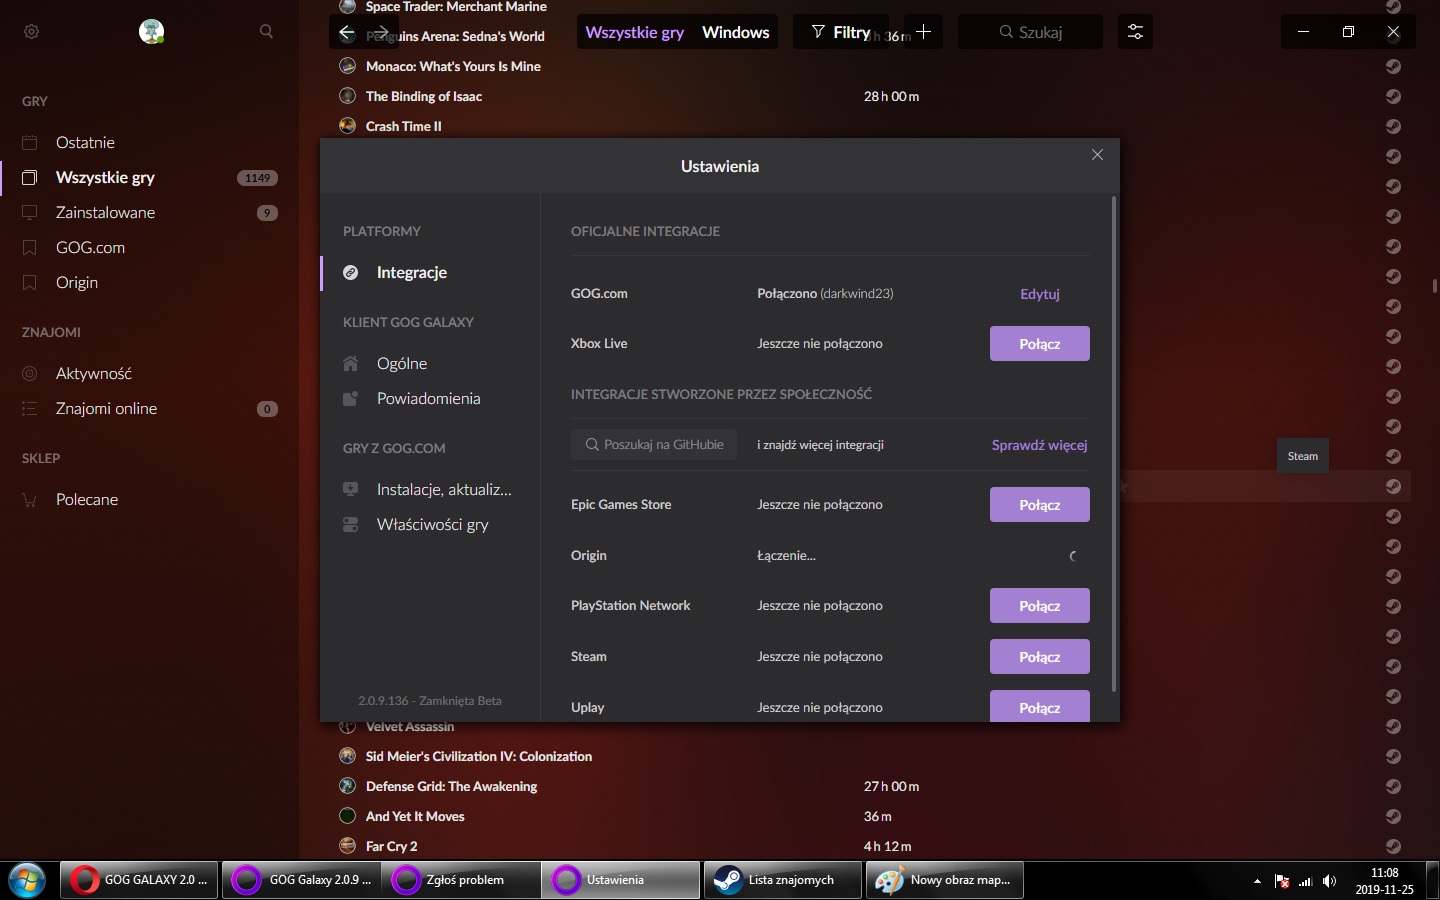
Task: Click Połącz for Xbox Live
Action: point(1040,343)
